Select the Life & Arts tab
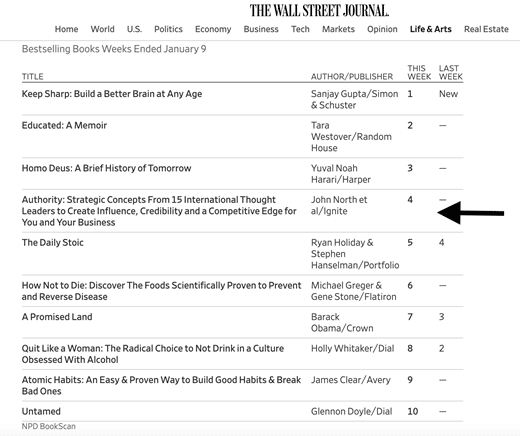 tap(431, 29)
